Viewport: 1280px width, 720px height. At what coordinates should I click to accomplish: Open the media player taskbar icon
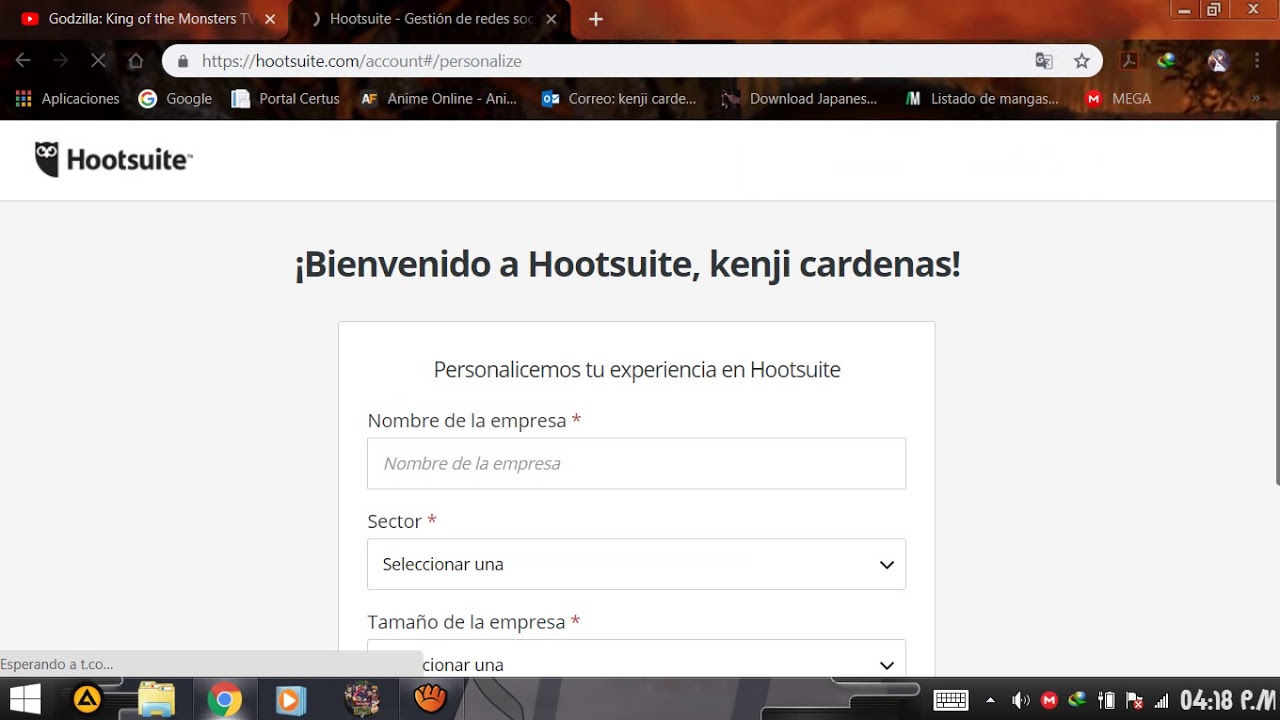point(291,699)
